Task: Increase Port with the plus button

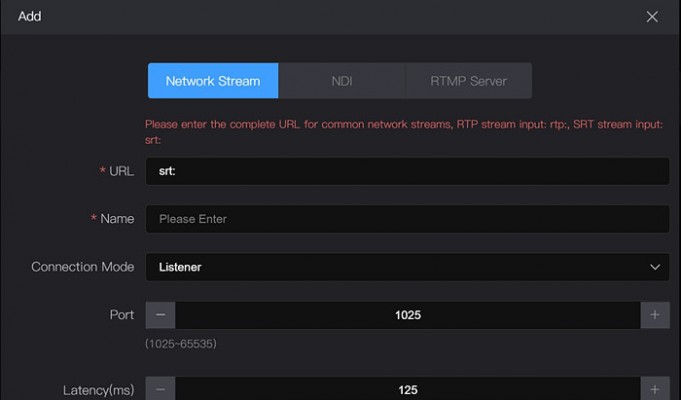Action: click(x=655, y=315)
